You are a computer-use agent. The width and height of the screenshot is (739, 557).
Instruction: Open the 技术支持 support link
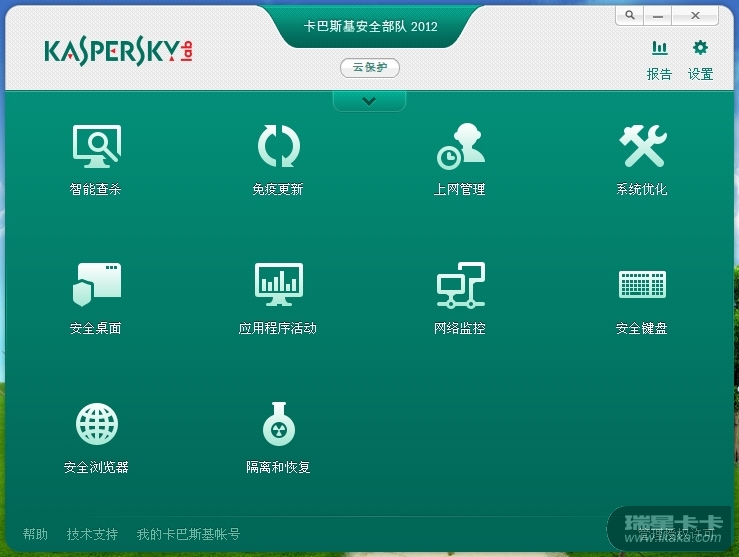coord(92,534)
